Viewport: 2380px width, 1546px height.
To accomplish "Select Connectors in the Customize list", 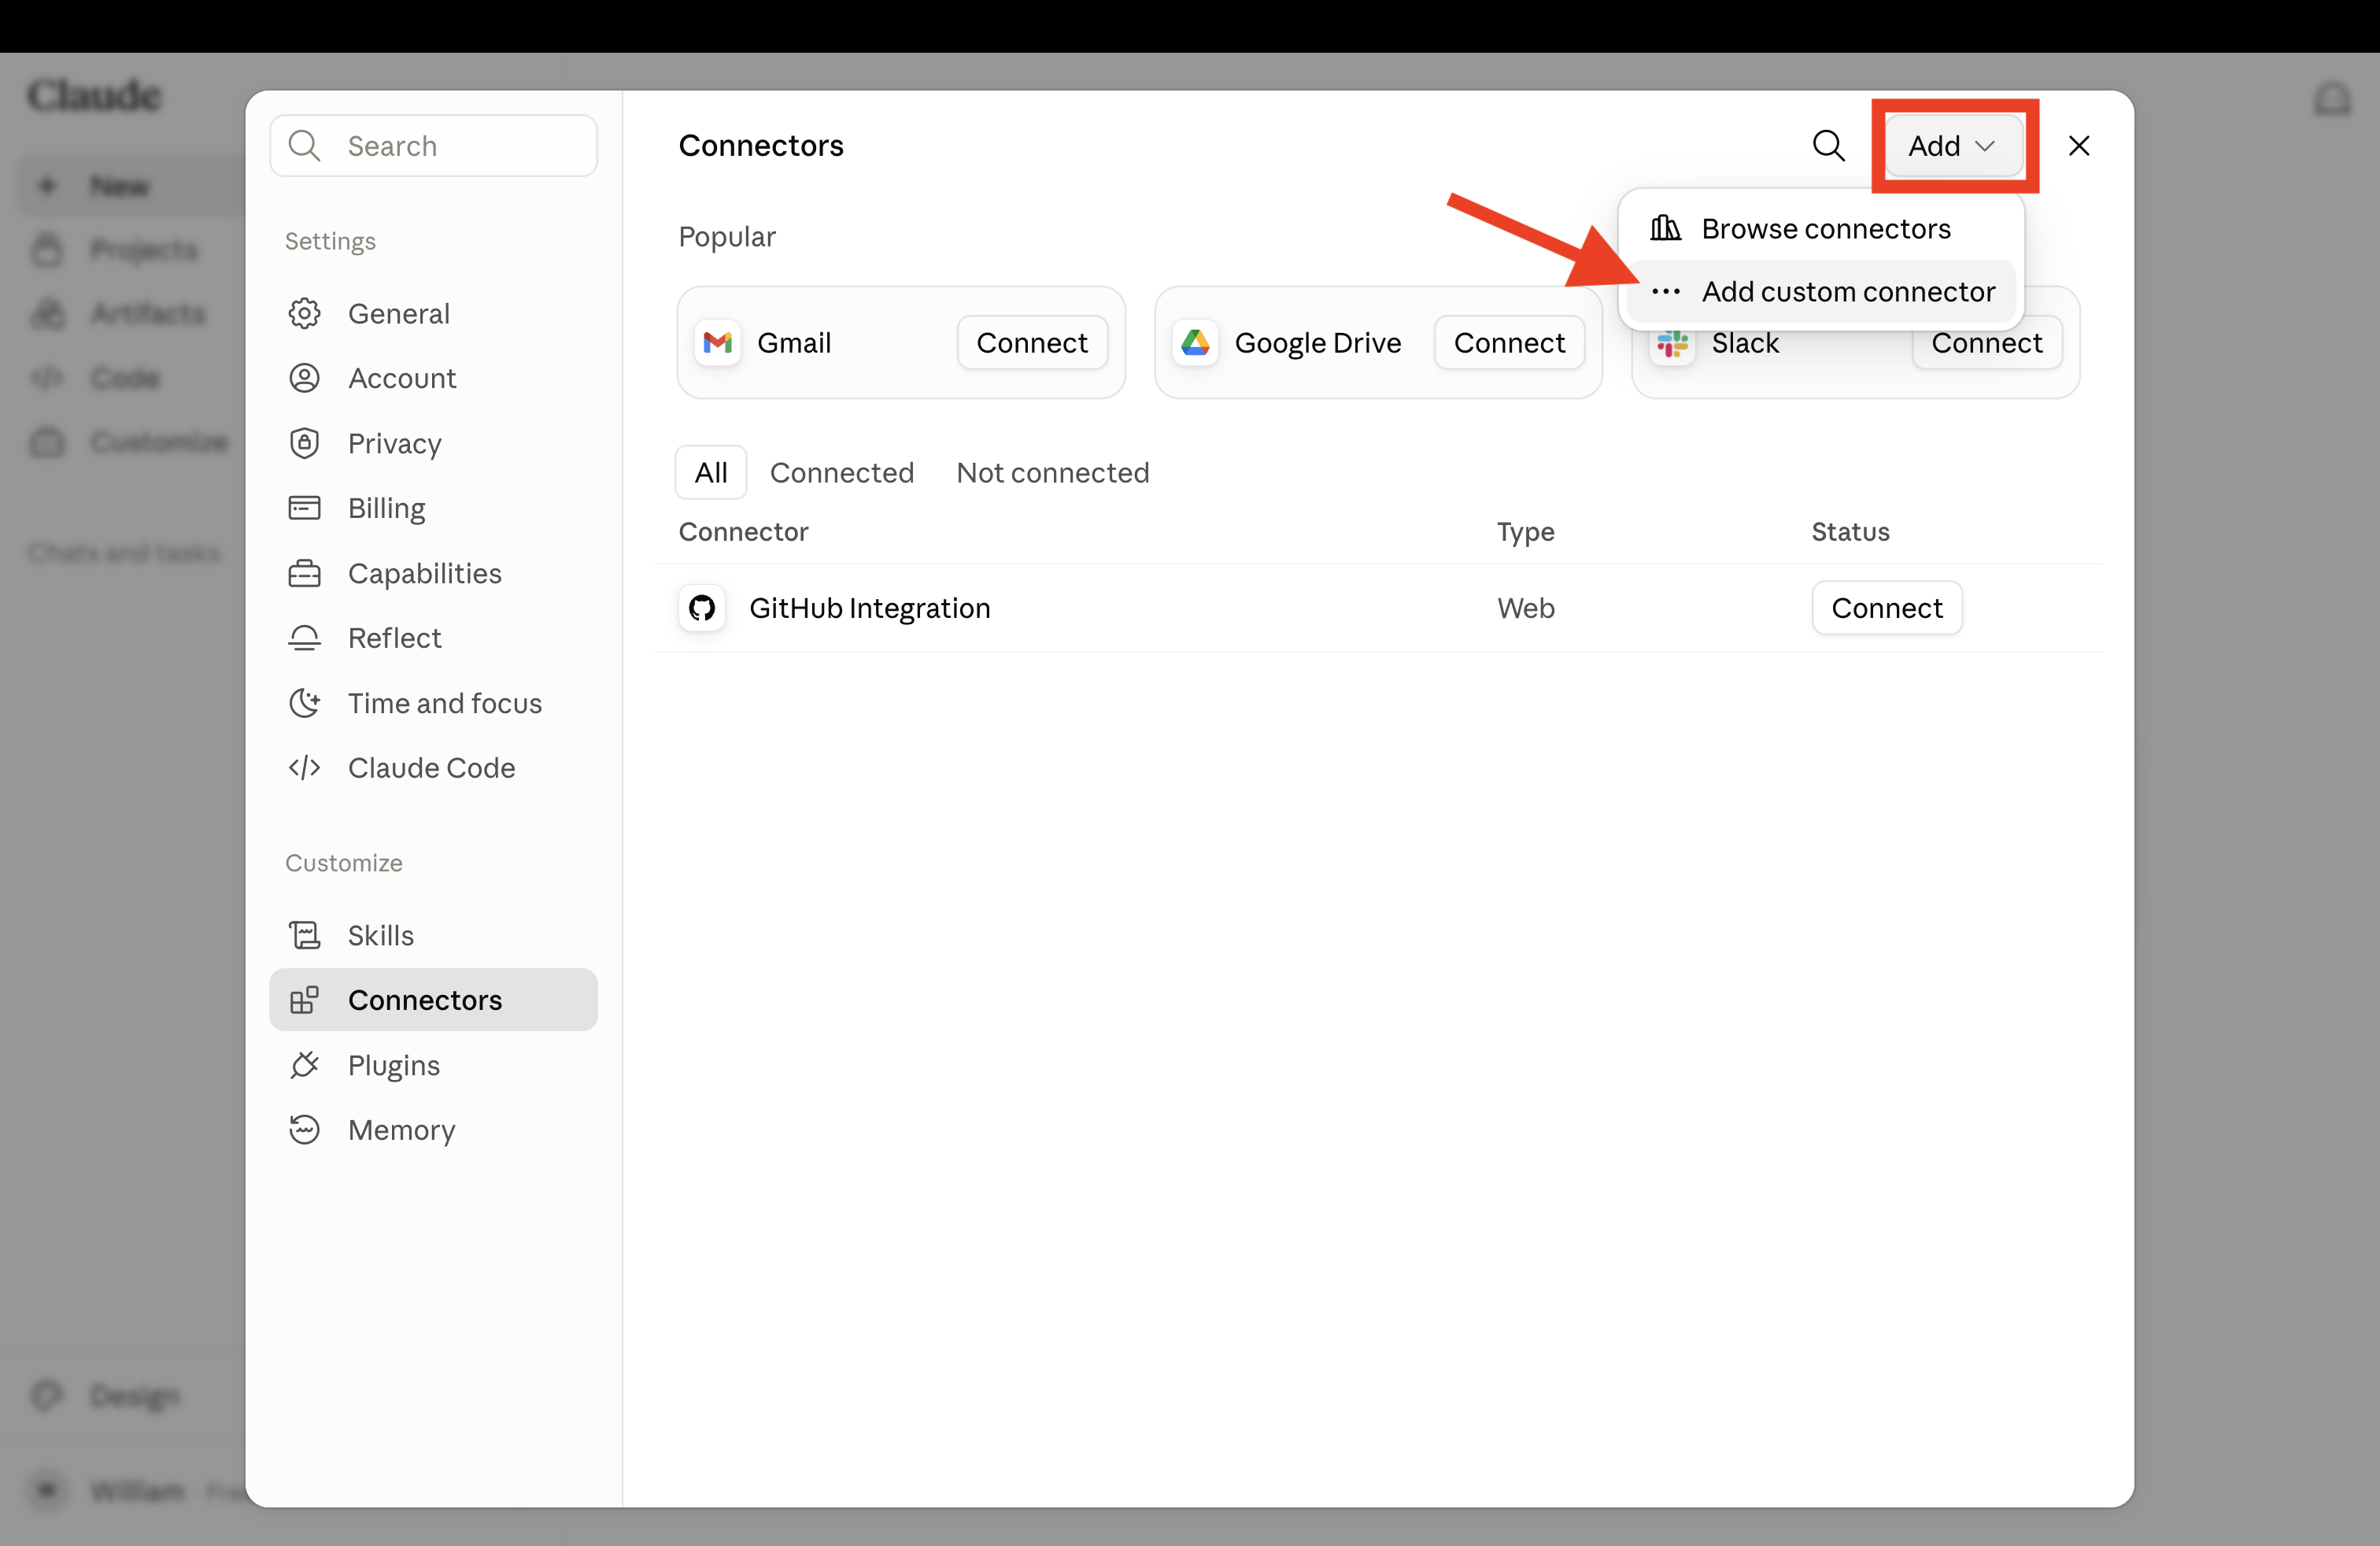I will (433, 1000).
